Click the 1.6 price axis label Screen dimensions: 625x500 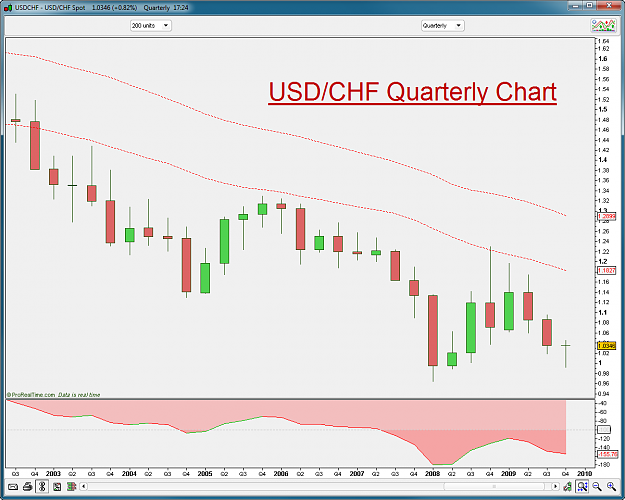(603, 59)
